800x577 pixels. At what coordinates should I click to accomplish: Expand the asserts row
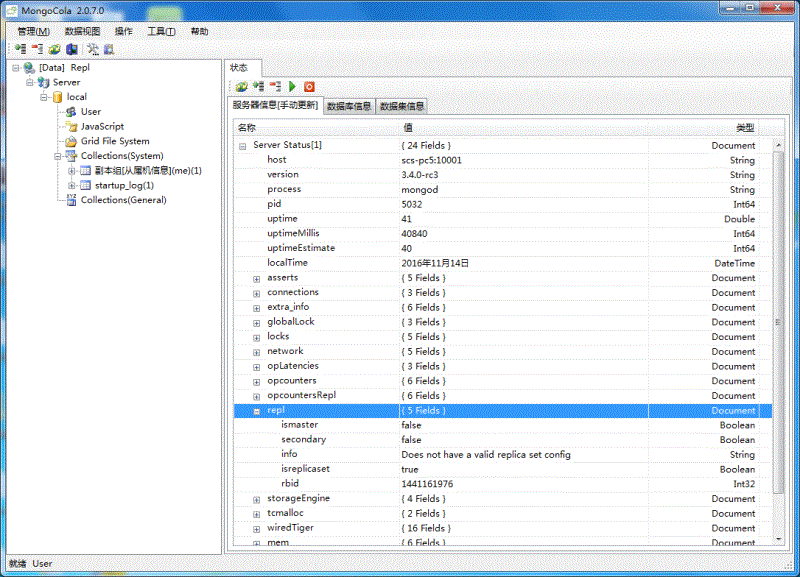tap(257, 279)
